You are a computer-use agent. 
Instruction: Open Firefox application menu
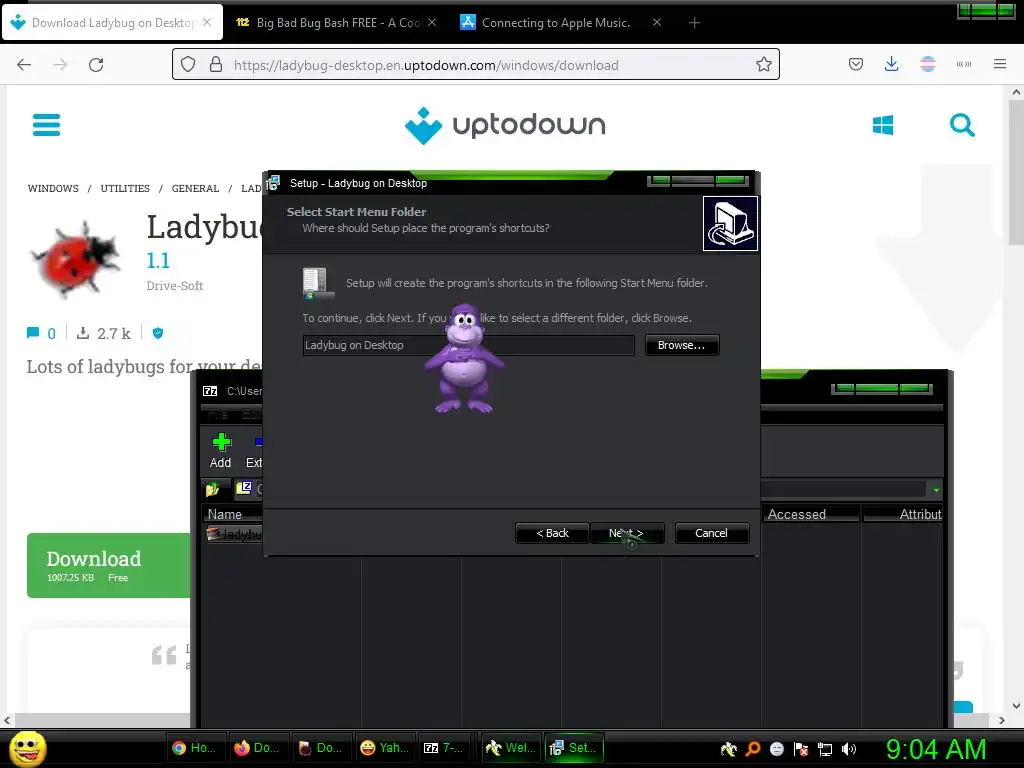click(1000, 64)
